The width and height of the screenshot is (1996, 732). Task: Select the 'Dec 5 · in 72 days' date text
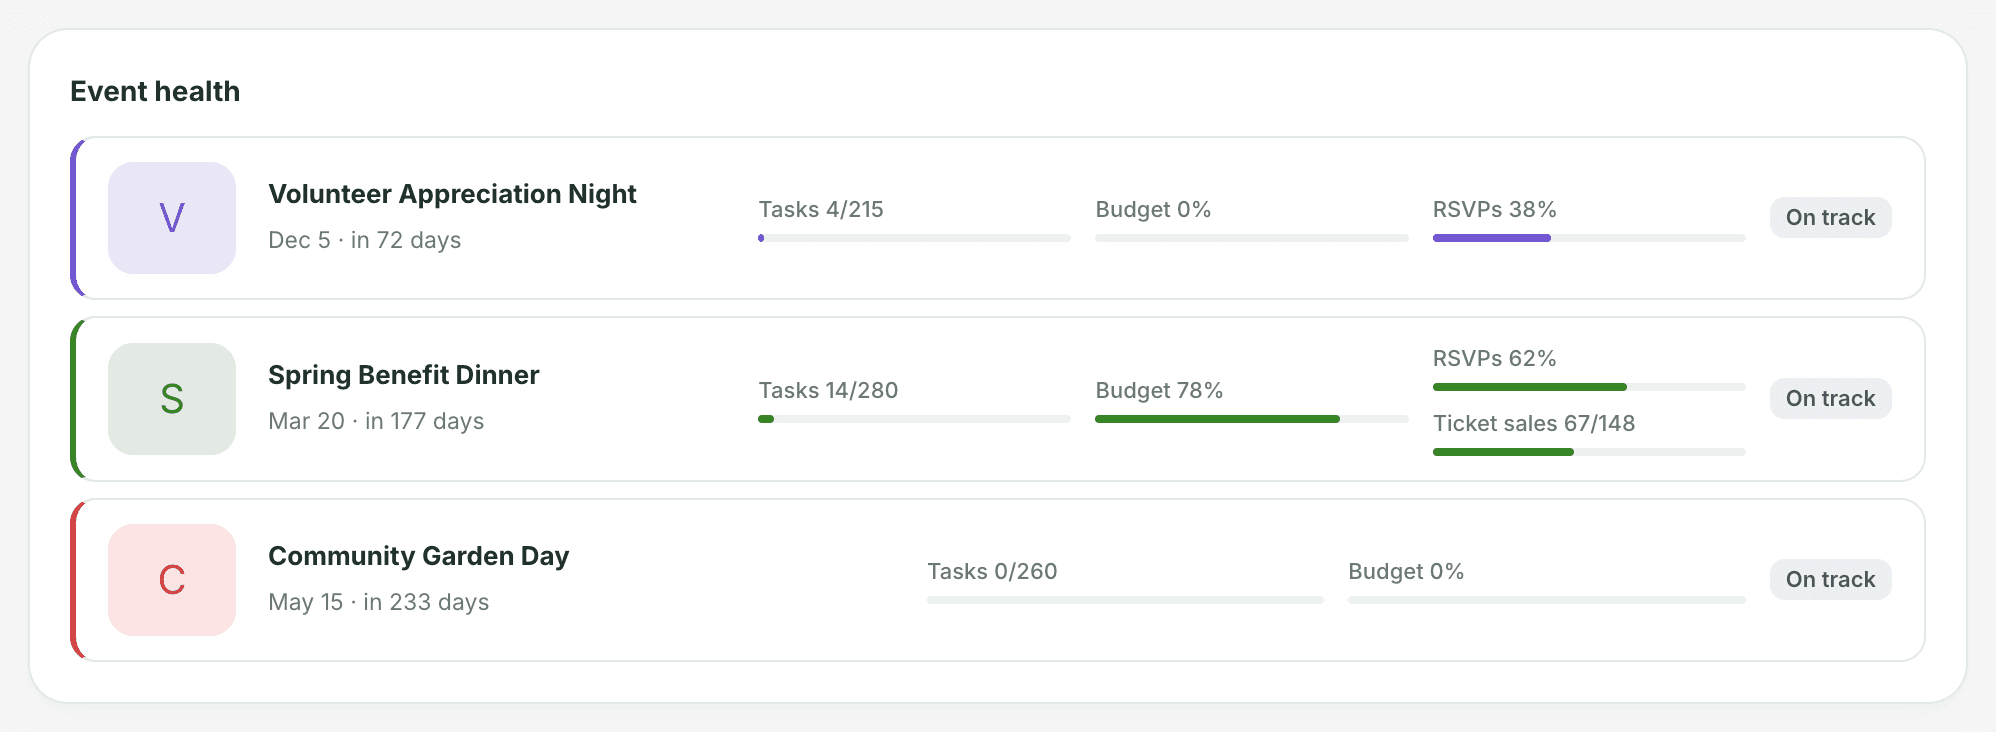pos(365,241)
